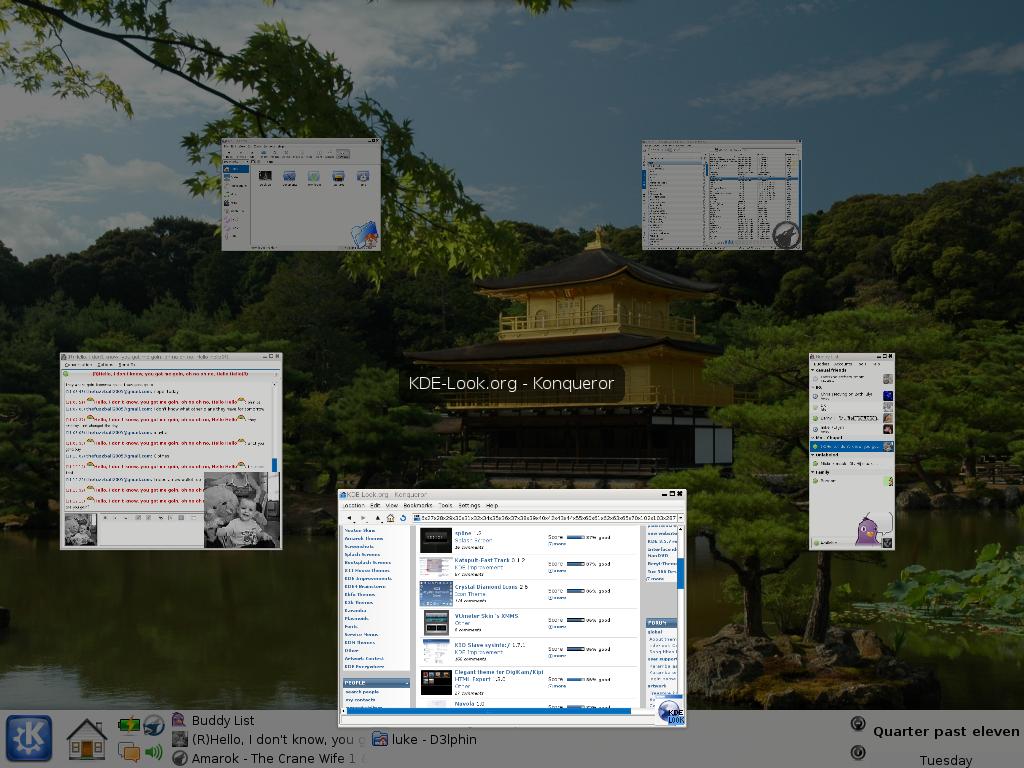Open the KDE K menu launcher
Viewport: 1024px width, 768px height.
[x=29, y=738]
